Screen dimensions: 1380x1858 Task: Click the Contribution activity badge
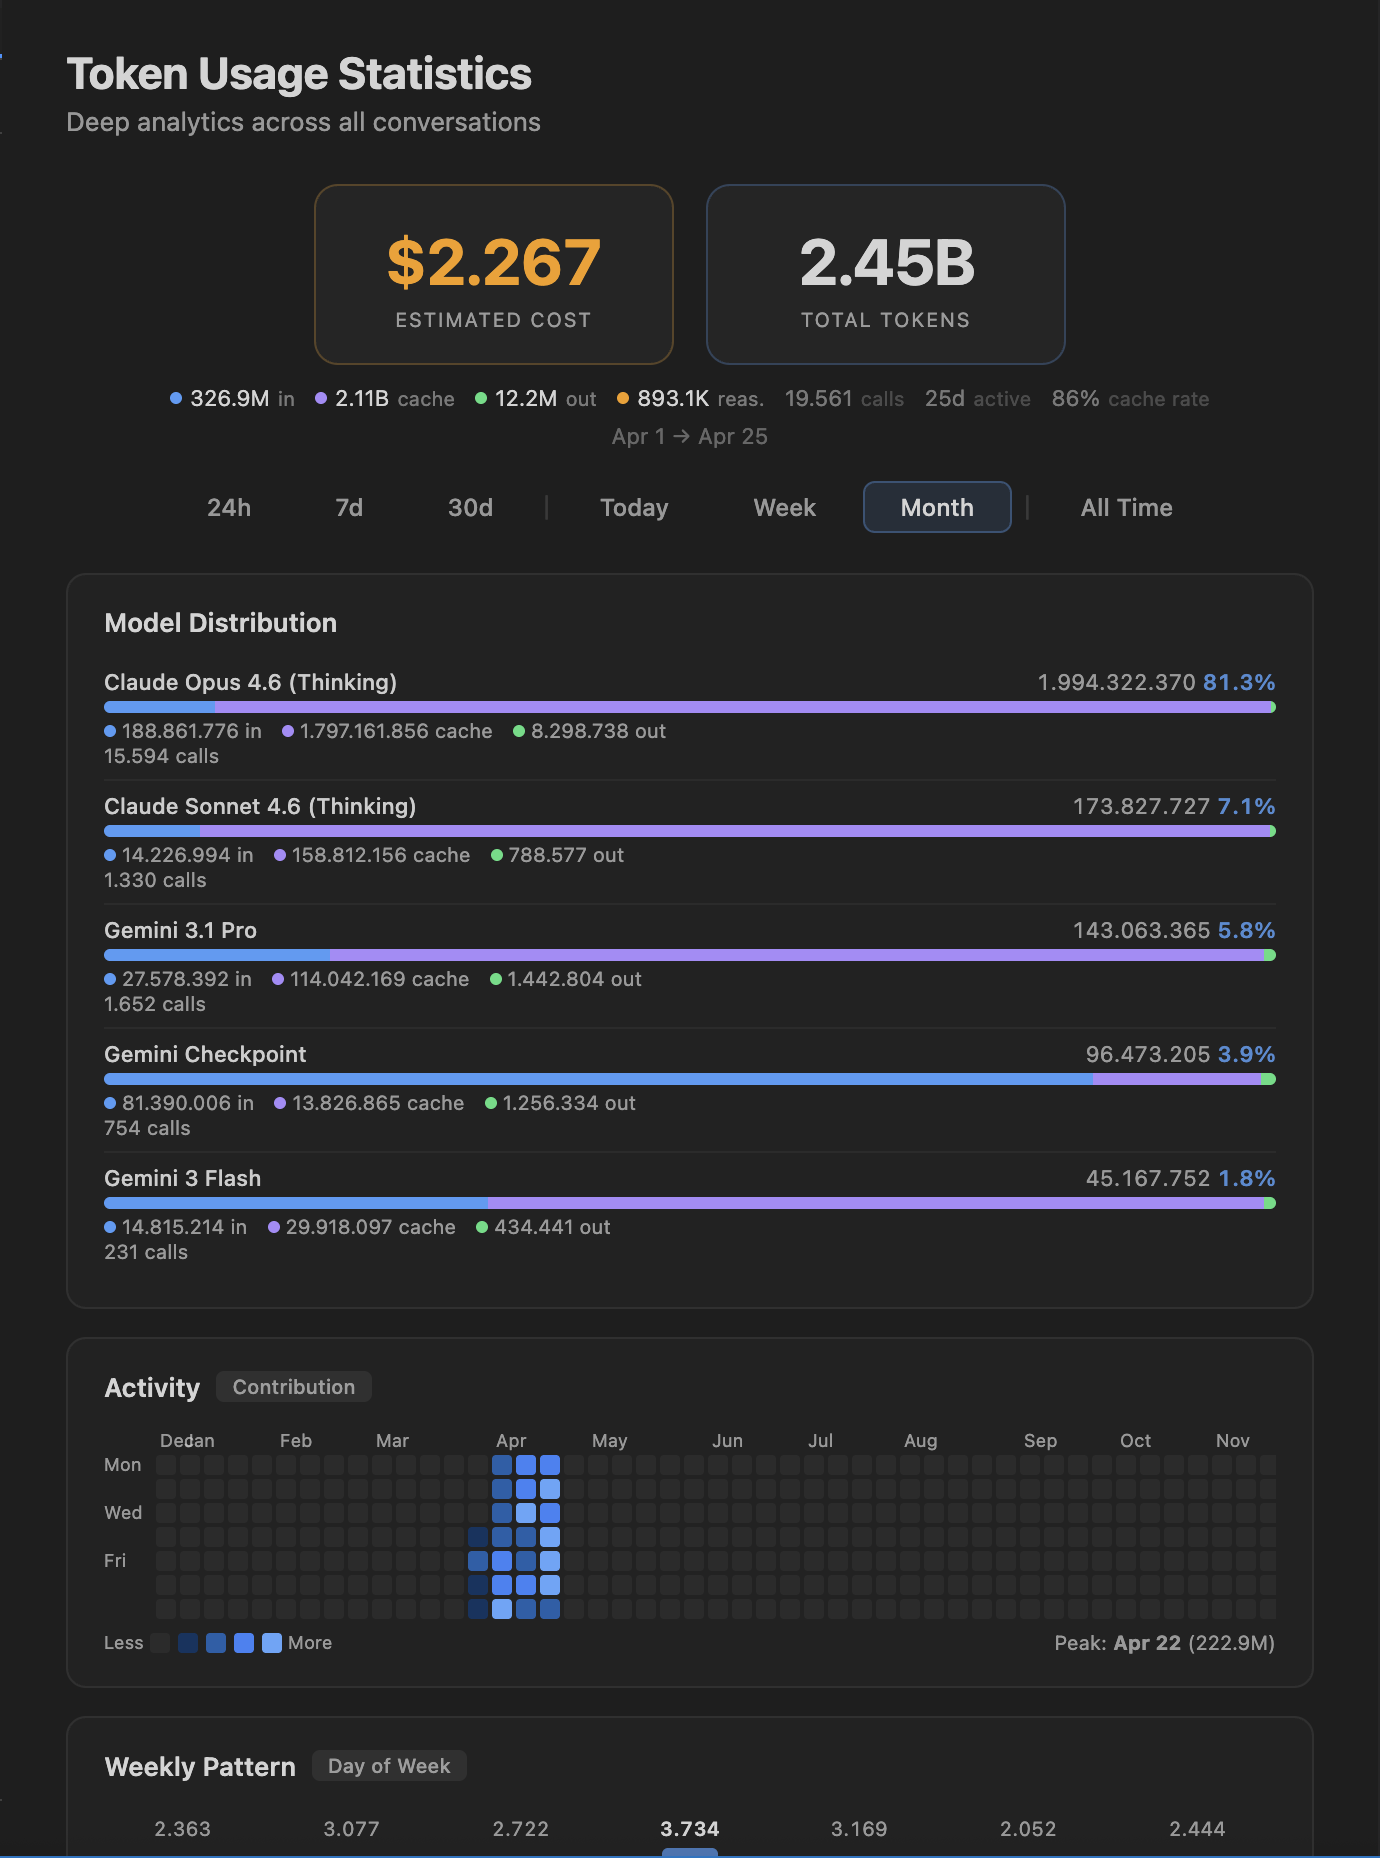294,1387
